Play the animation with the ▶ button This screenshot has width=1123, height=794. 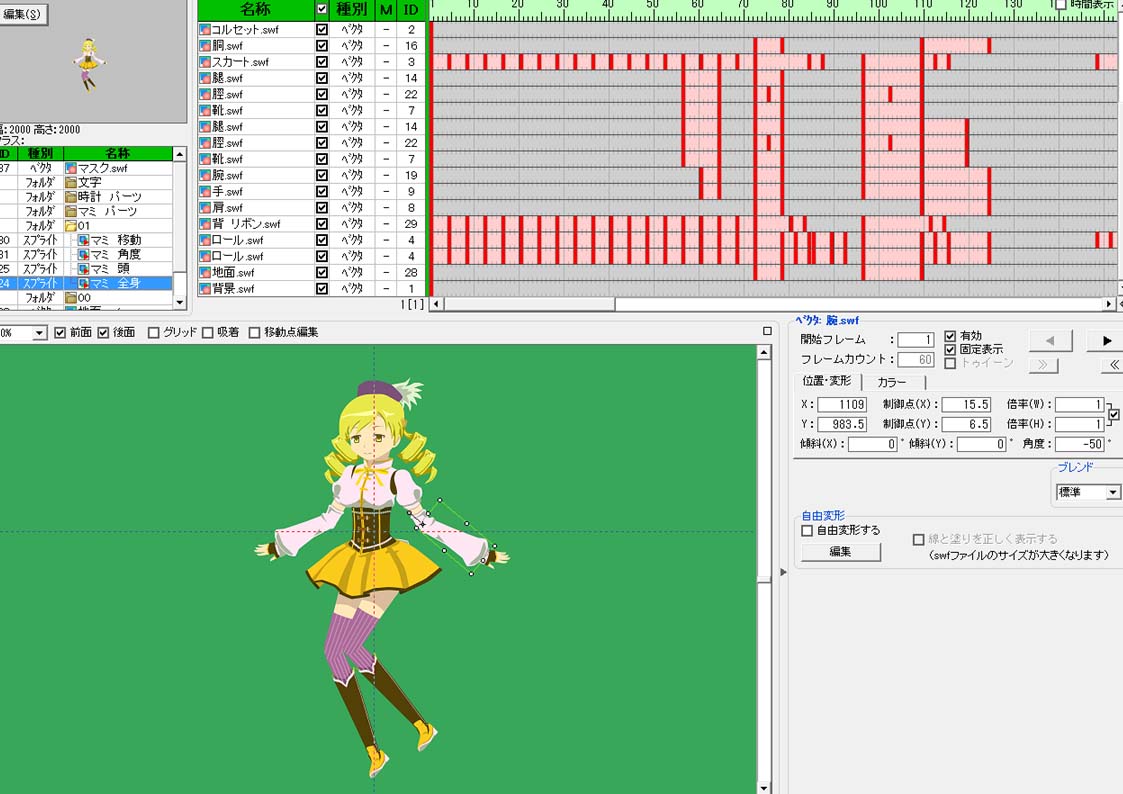1105,341
